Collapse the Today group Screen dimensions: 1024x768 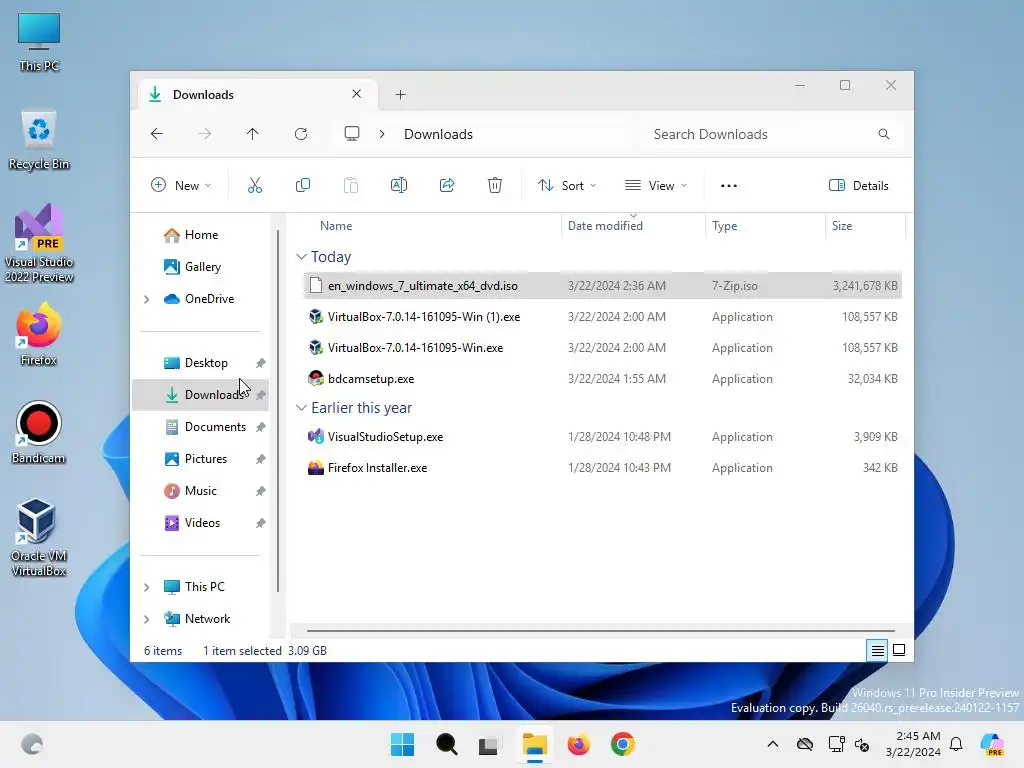[301, 257]
